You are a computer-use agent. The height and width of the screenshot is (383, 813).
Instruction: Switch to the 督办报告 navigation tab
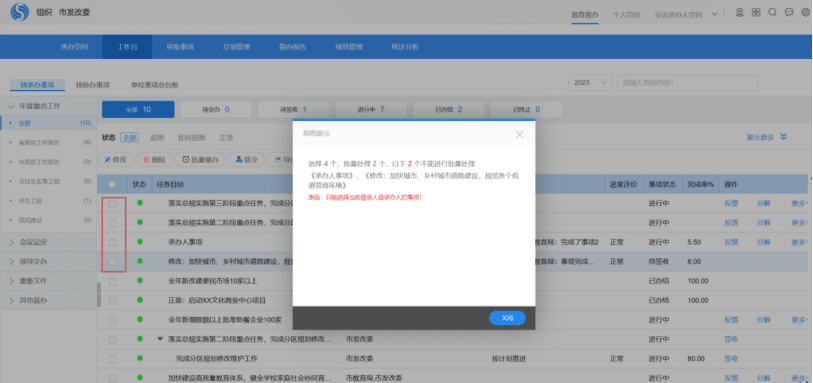[292, 47]
